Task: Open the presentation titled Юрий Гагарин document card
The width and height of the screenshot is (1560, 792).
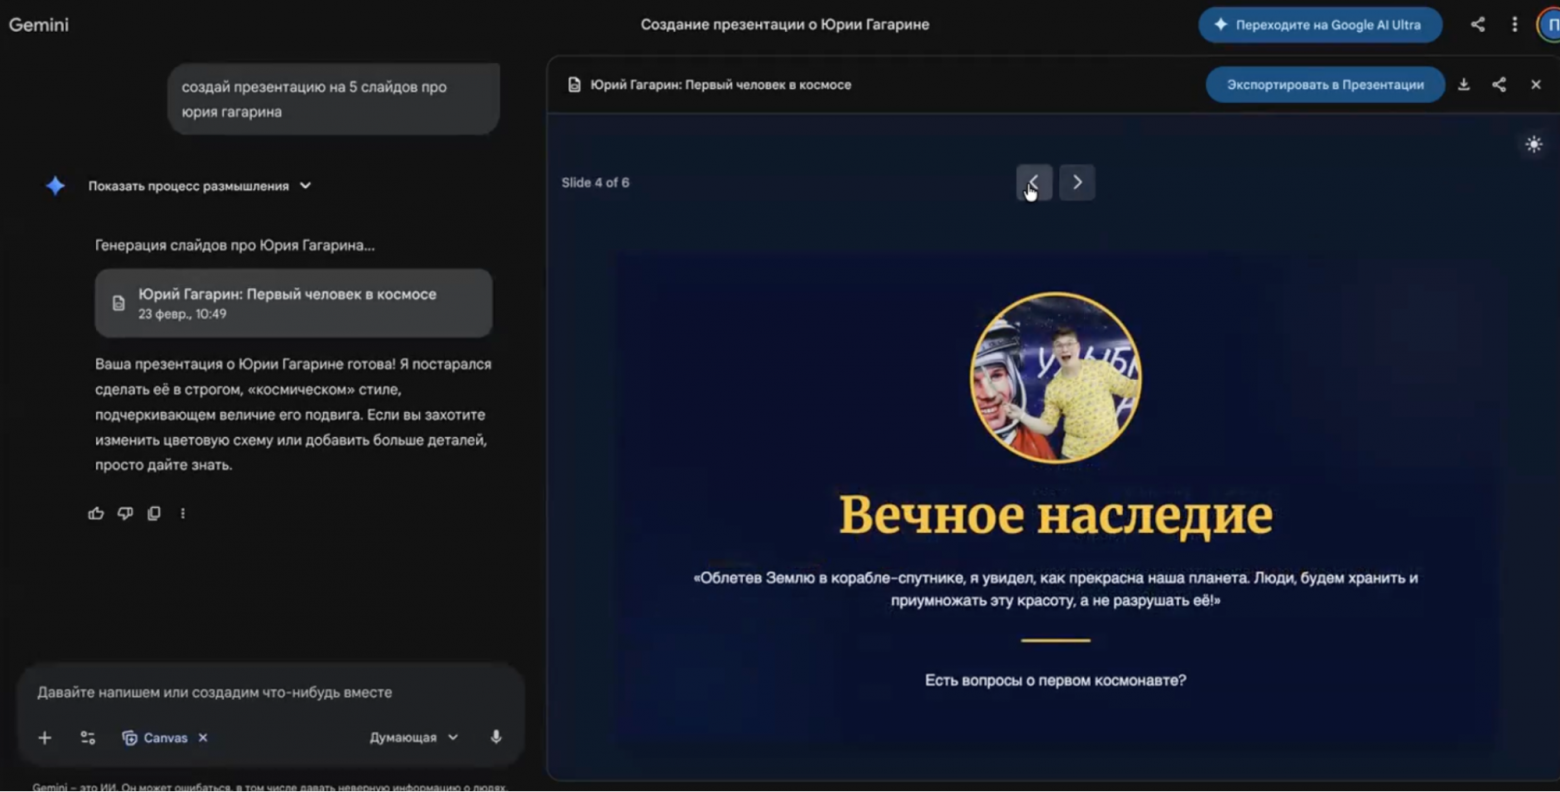Action: click(293, 303)
